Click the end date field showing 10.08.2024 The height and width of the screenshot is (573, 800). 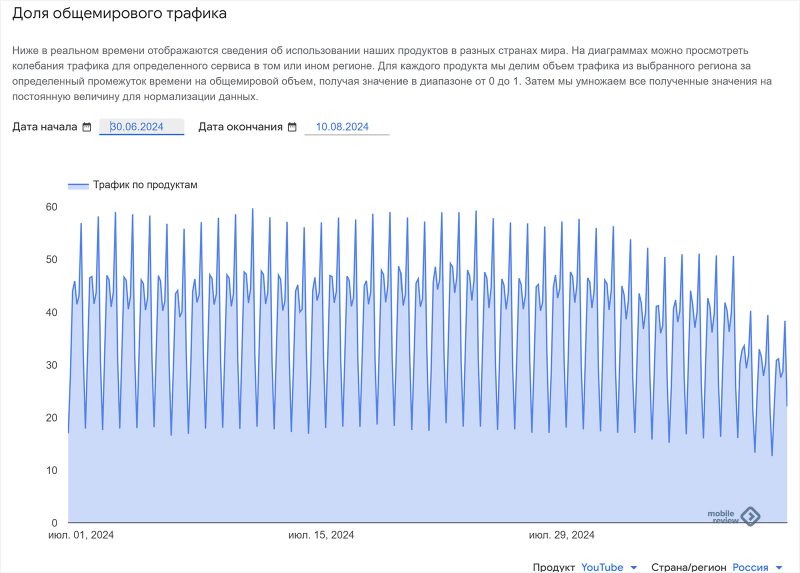[343, 127]
